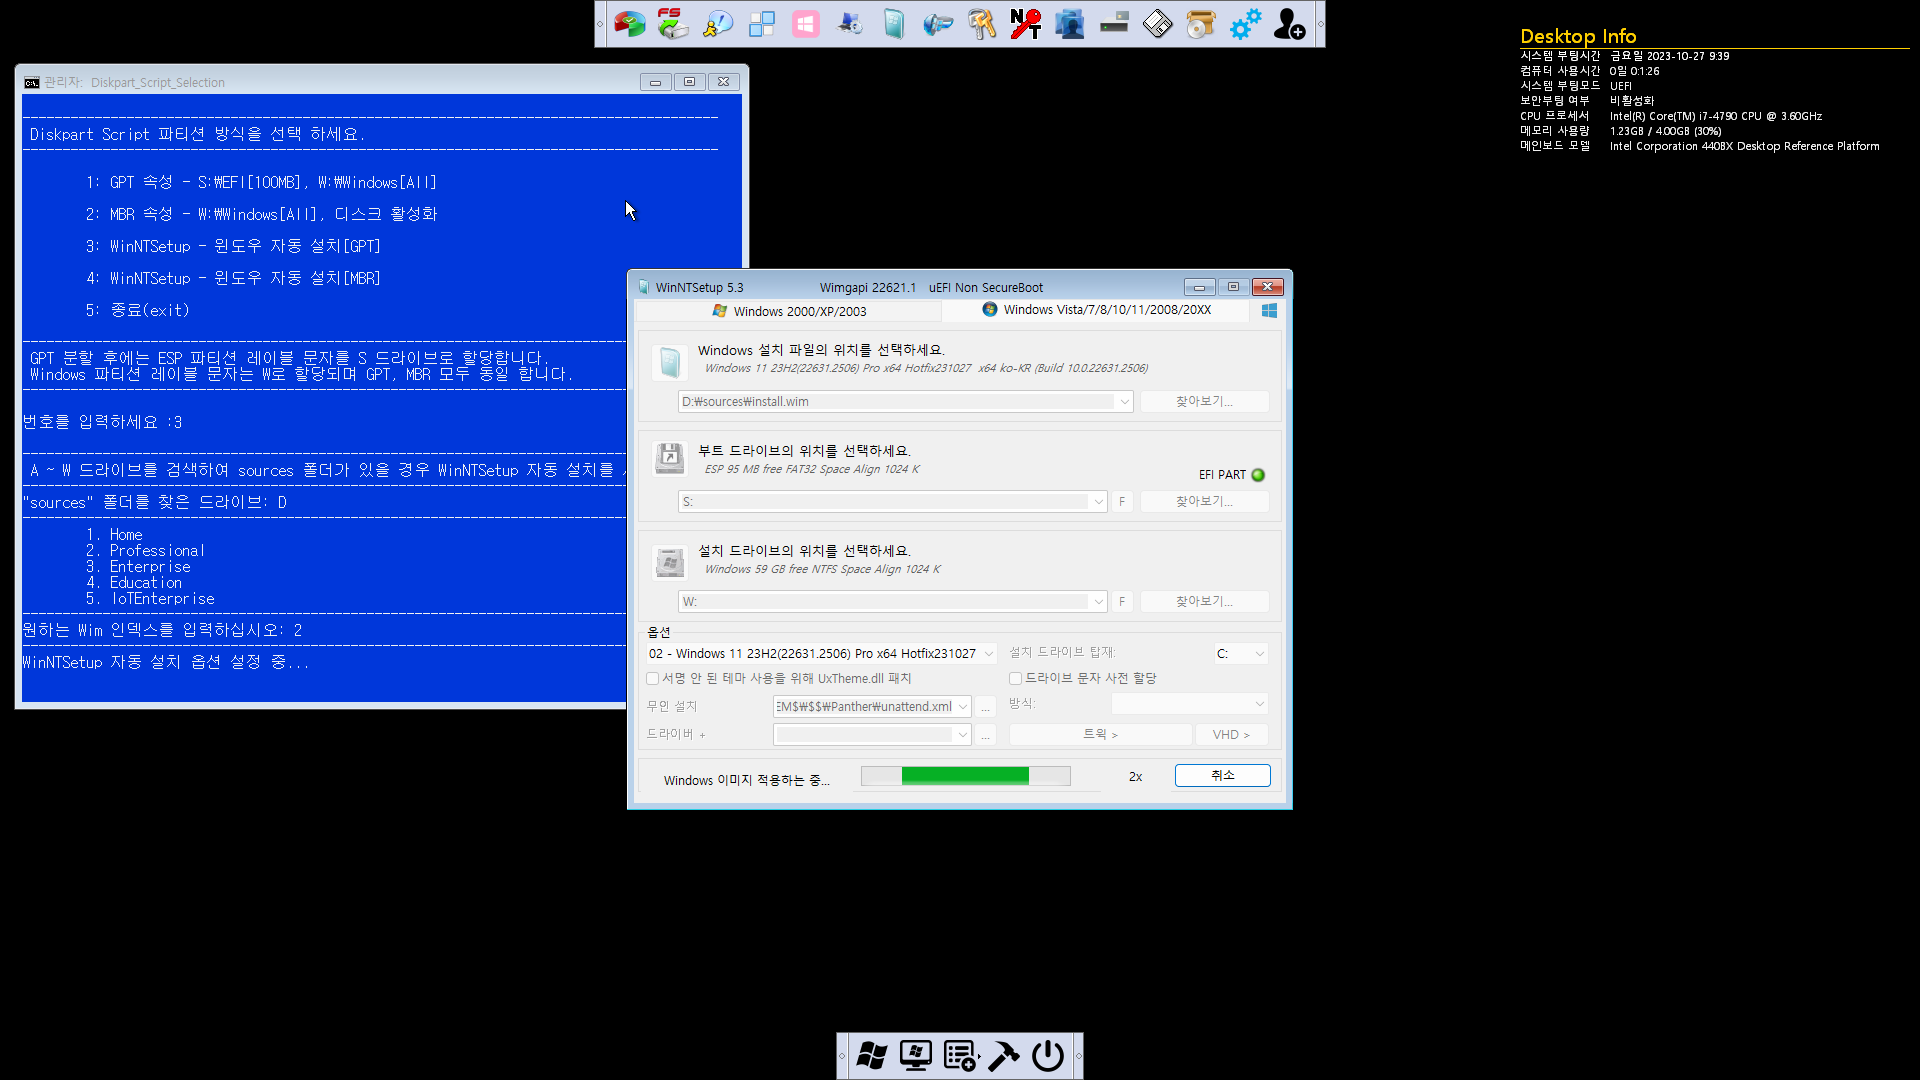Click the monitor with Windows logo in bottom dock
Image resolution: width=1920 pixels, height=1080 pixels.
point(916,1056)
